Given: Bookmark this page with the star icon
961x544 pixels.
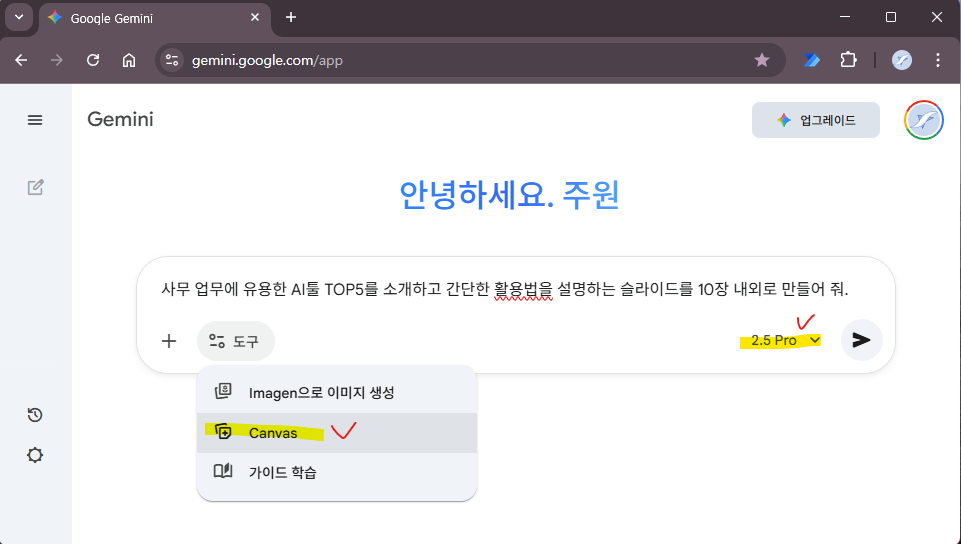Looking at the screenshot, I should coord(762,60).
